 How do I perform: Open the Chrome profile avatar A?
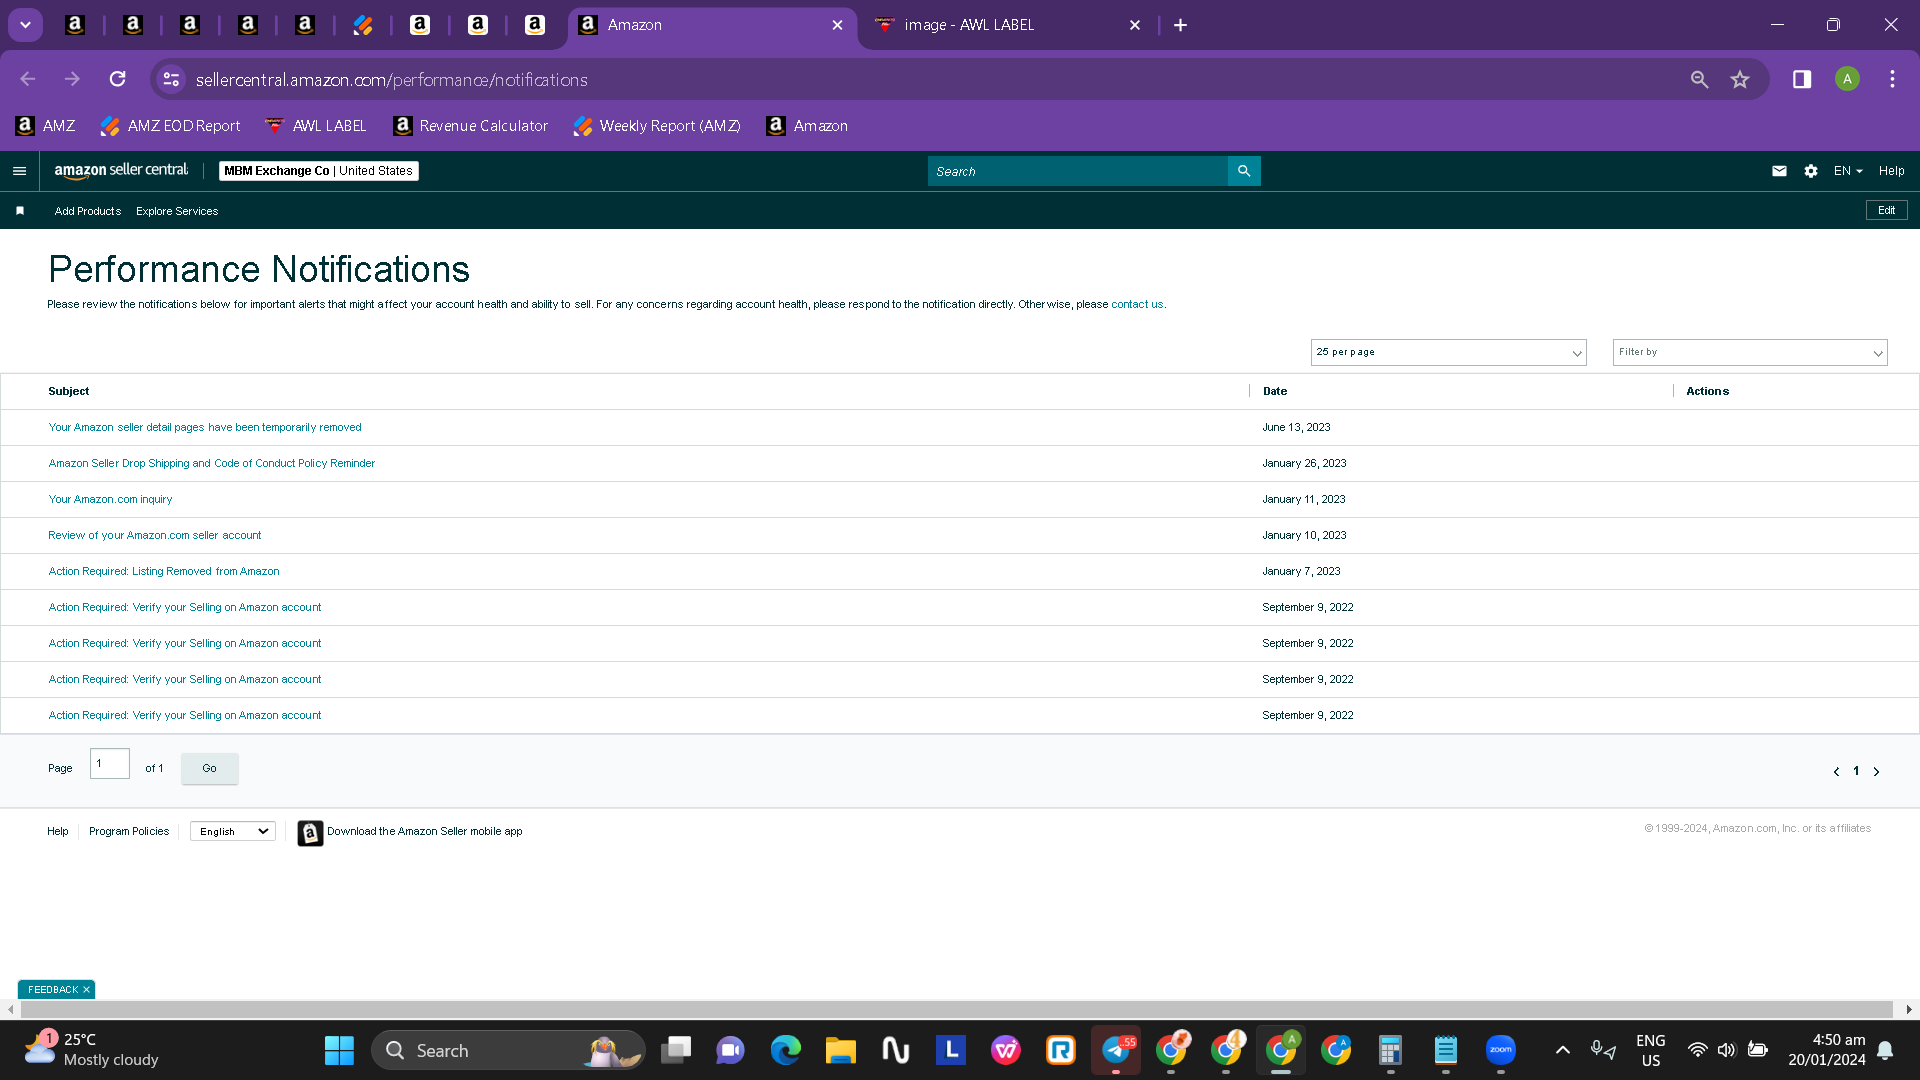[1847, 79]
